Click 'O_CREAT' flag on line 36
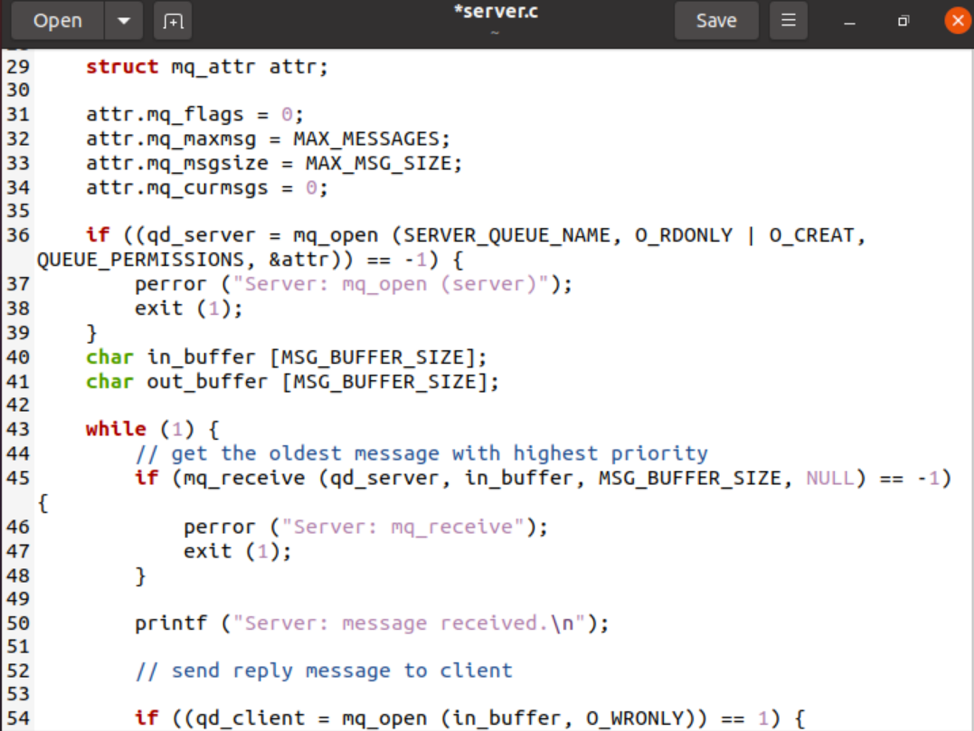 click(x=811, y=236)
